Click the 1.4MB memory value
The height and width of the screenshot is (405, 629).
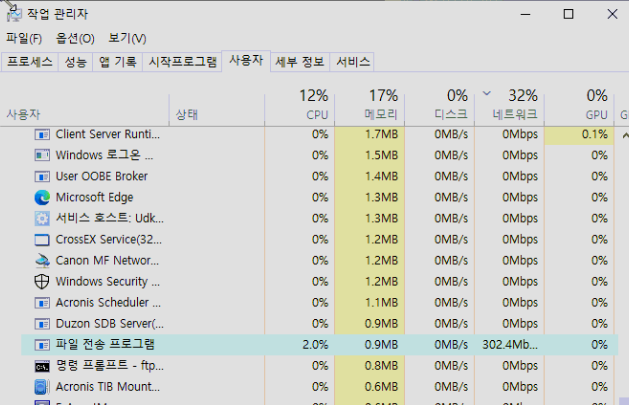[381, 176]
